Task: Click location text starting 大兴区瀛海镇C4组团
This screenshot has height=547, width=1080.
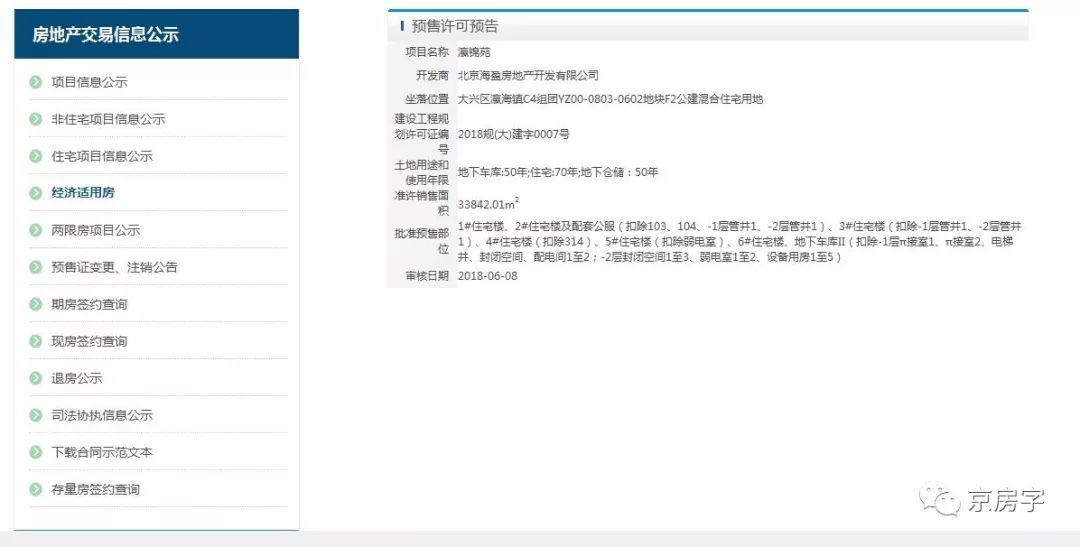Action: pos(610,99)
